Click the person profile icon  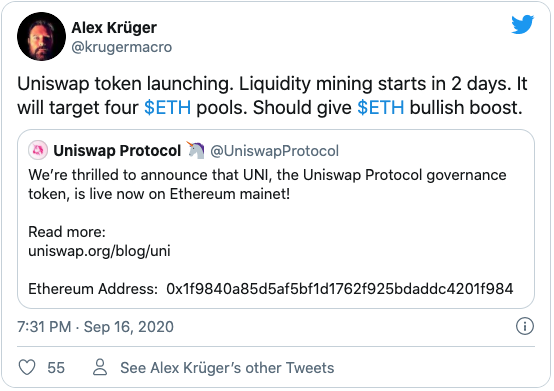pos(100,367)
